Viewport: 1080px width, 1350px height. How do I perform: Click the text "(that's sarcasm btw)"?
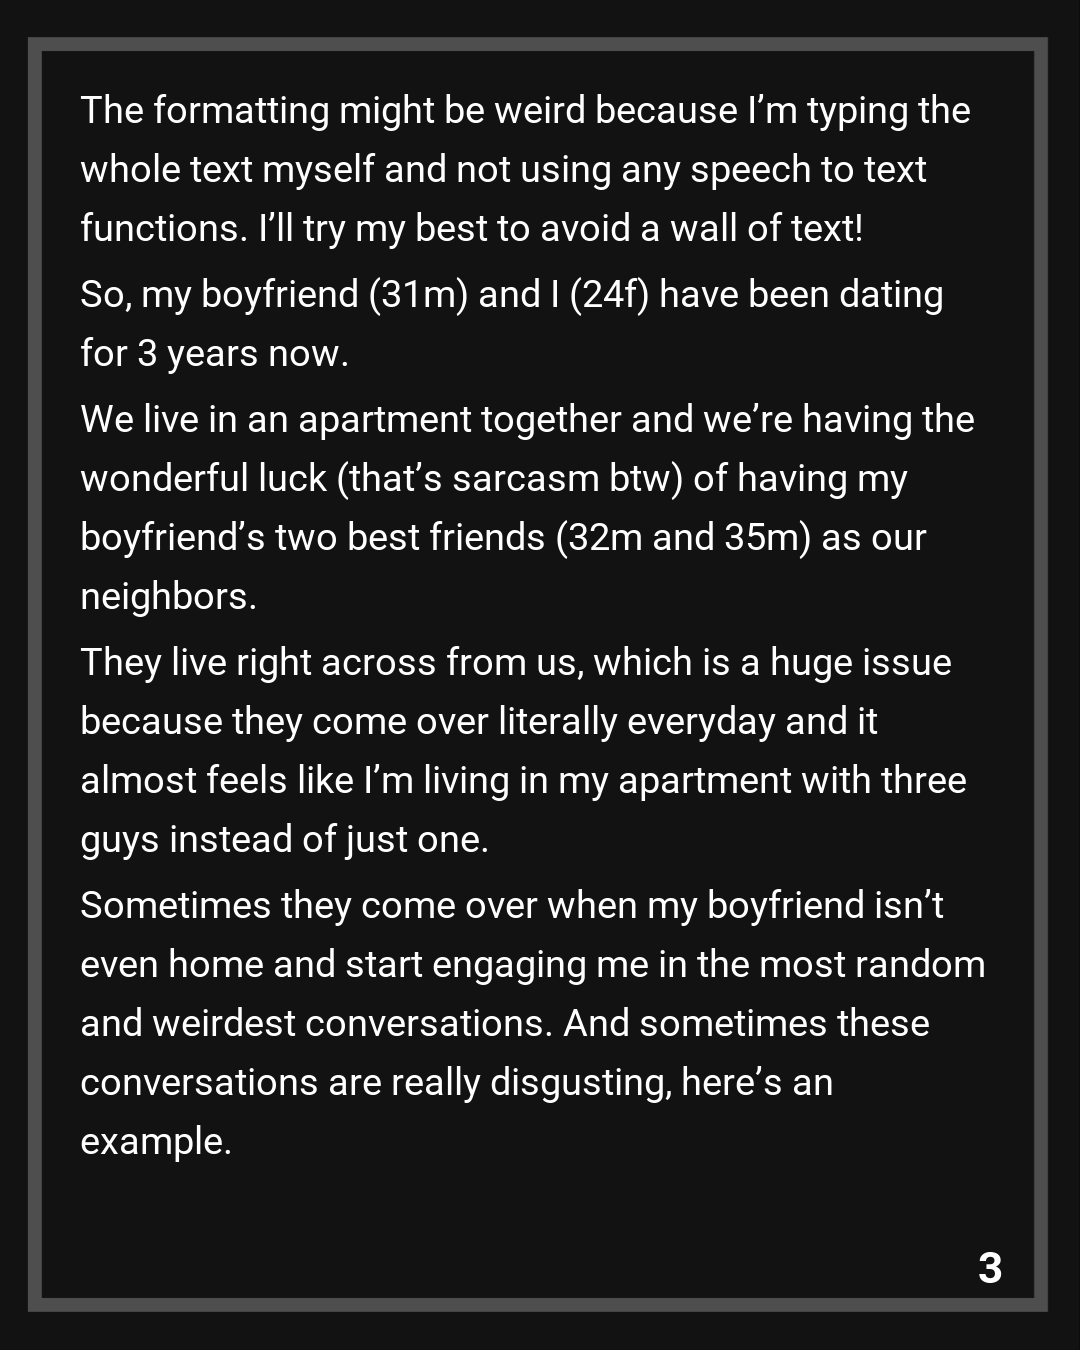coord(510,479)
